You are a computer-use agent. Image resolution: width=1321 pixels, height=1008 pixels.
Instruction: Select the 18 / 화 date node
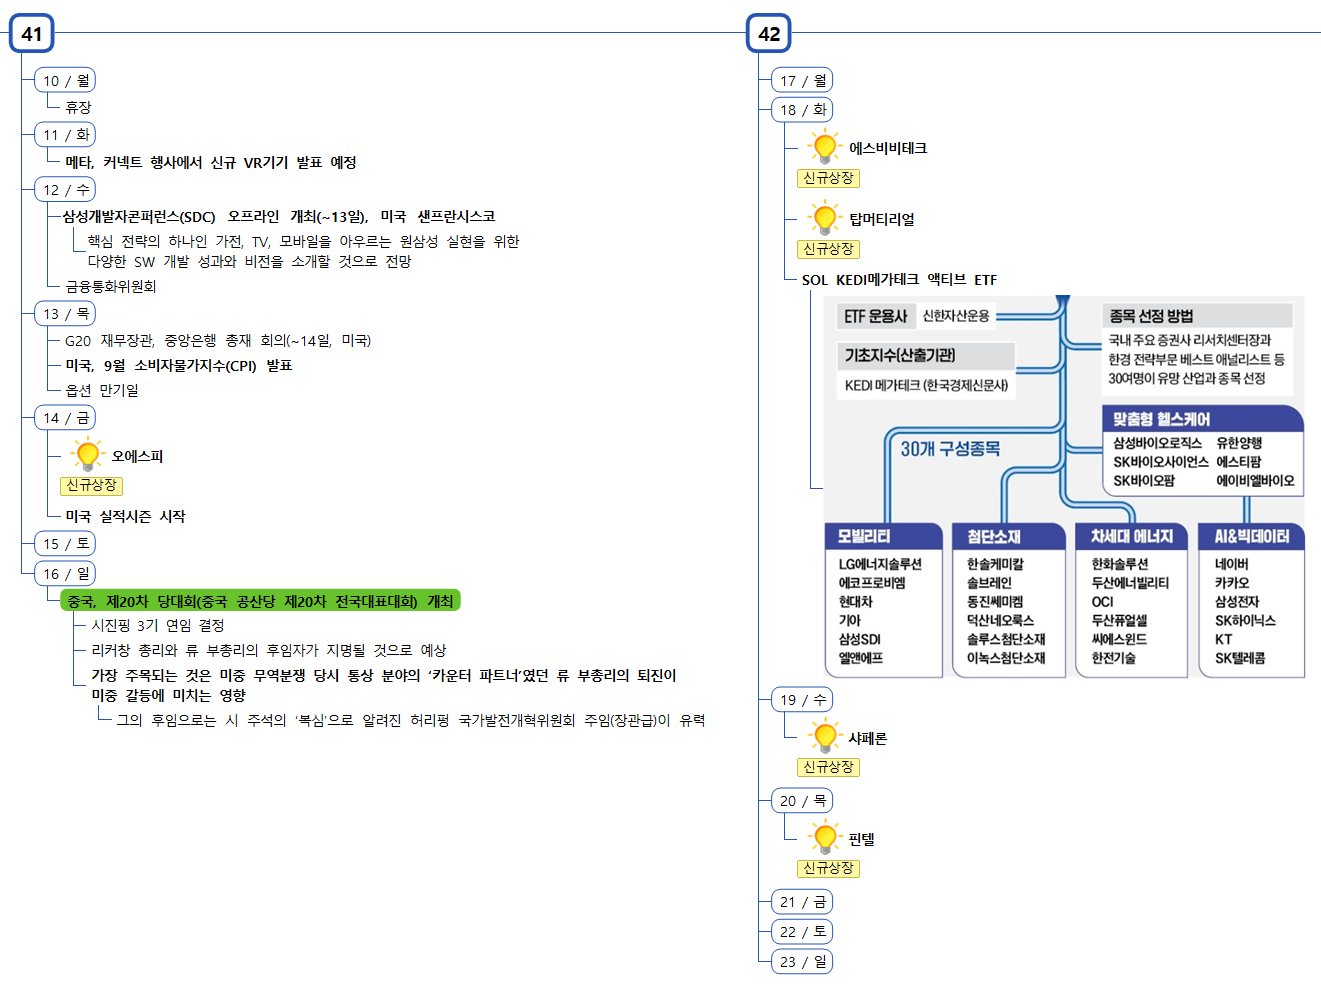tap(802, 109)
